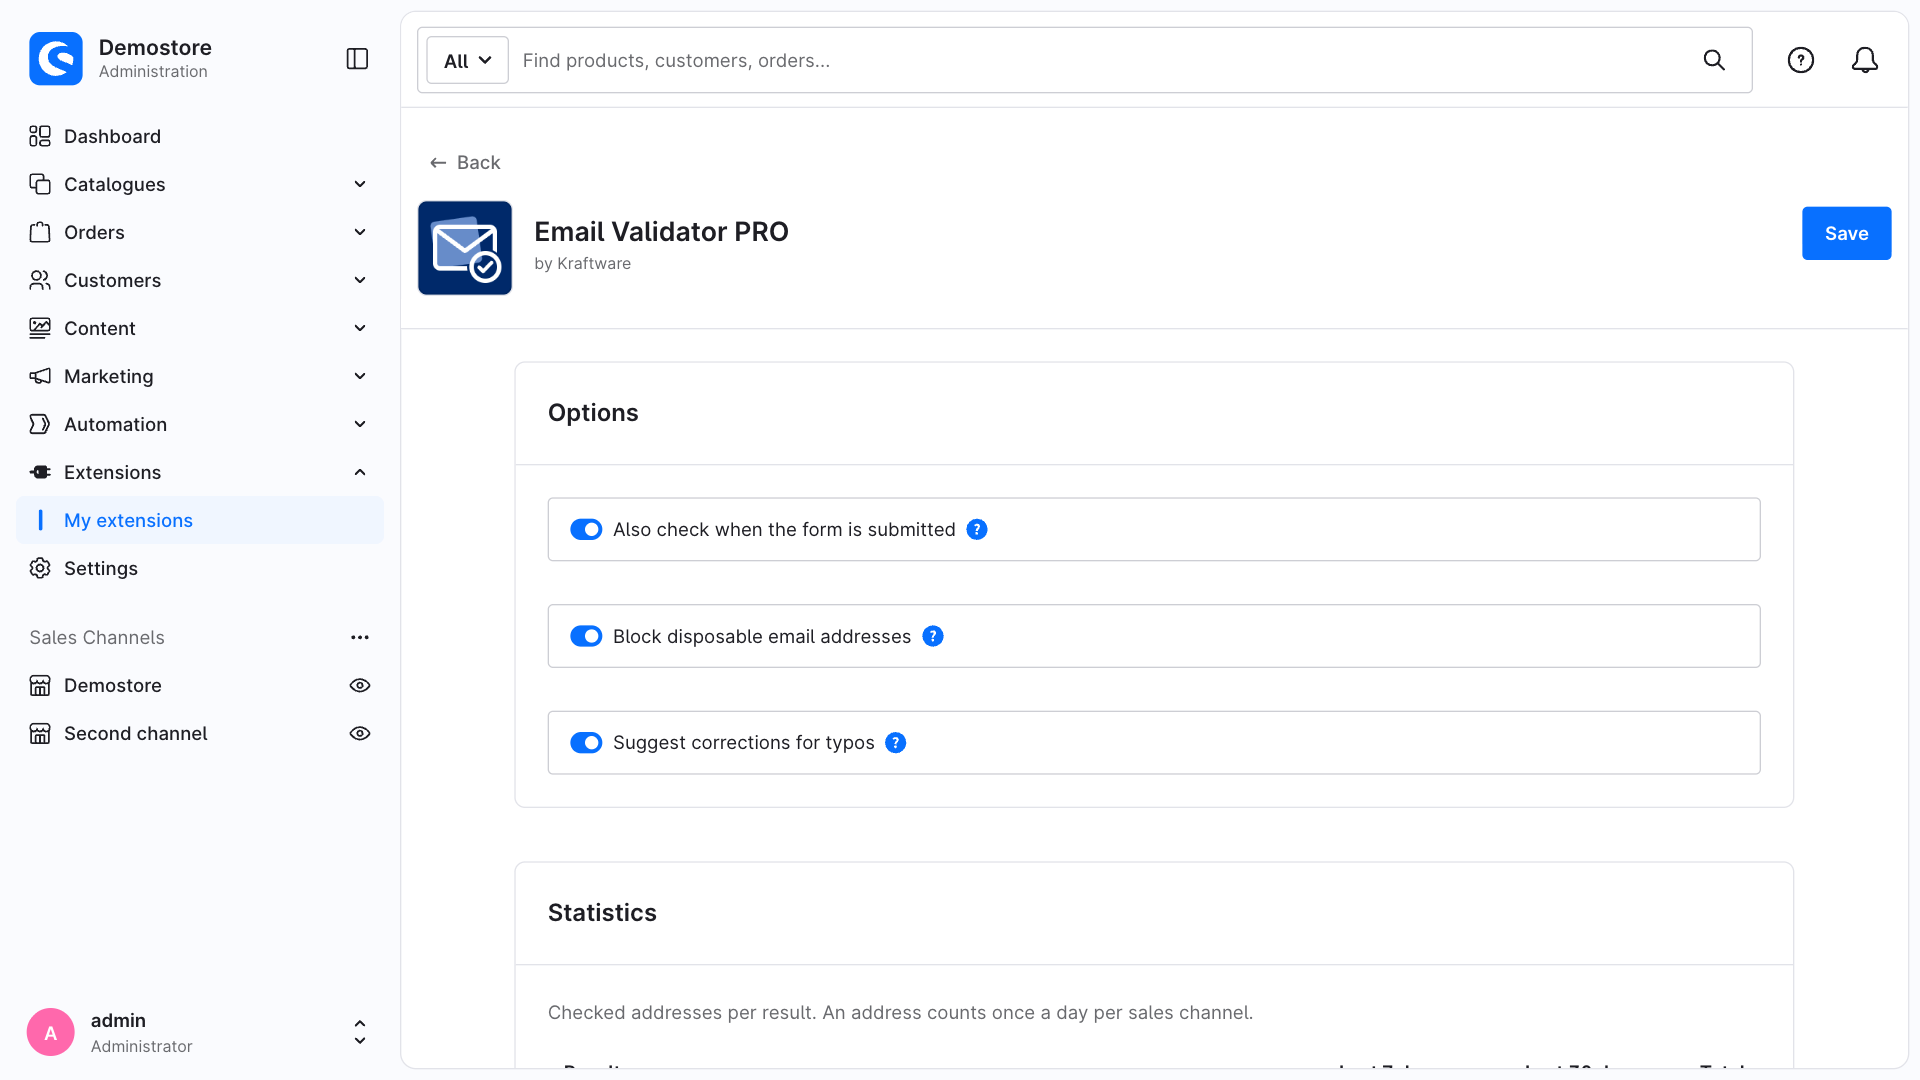Click the admin avatar circle
The height and width of the screenshot is (1080, 1920).
(51, 1032)
